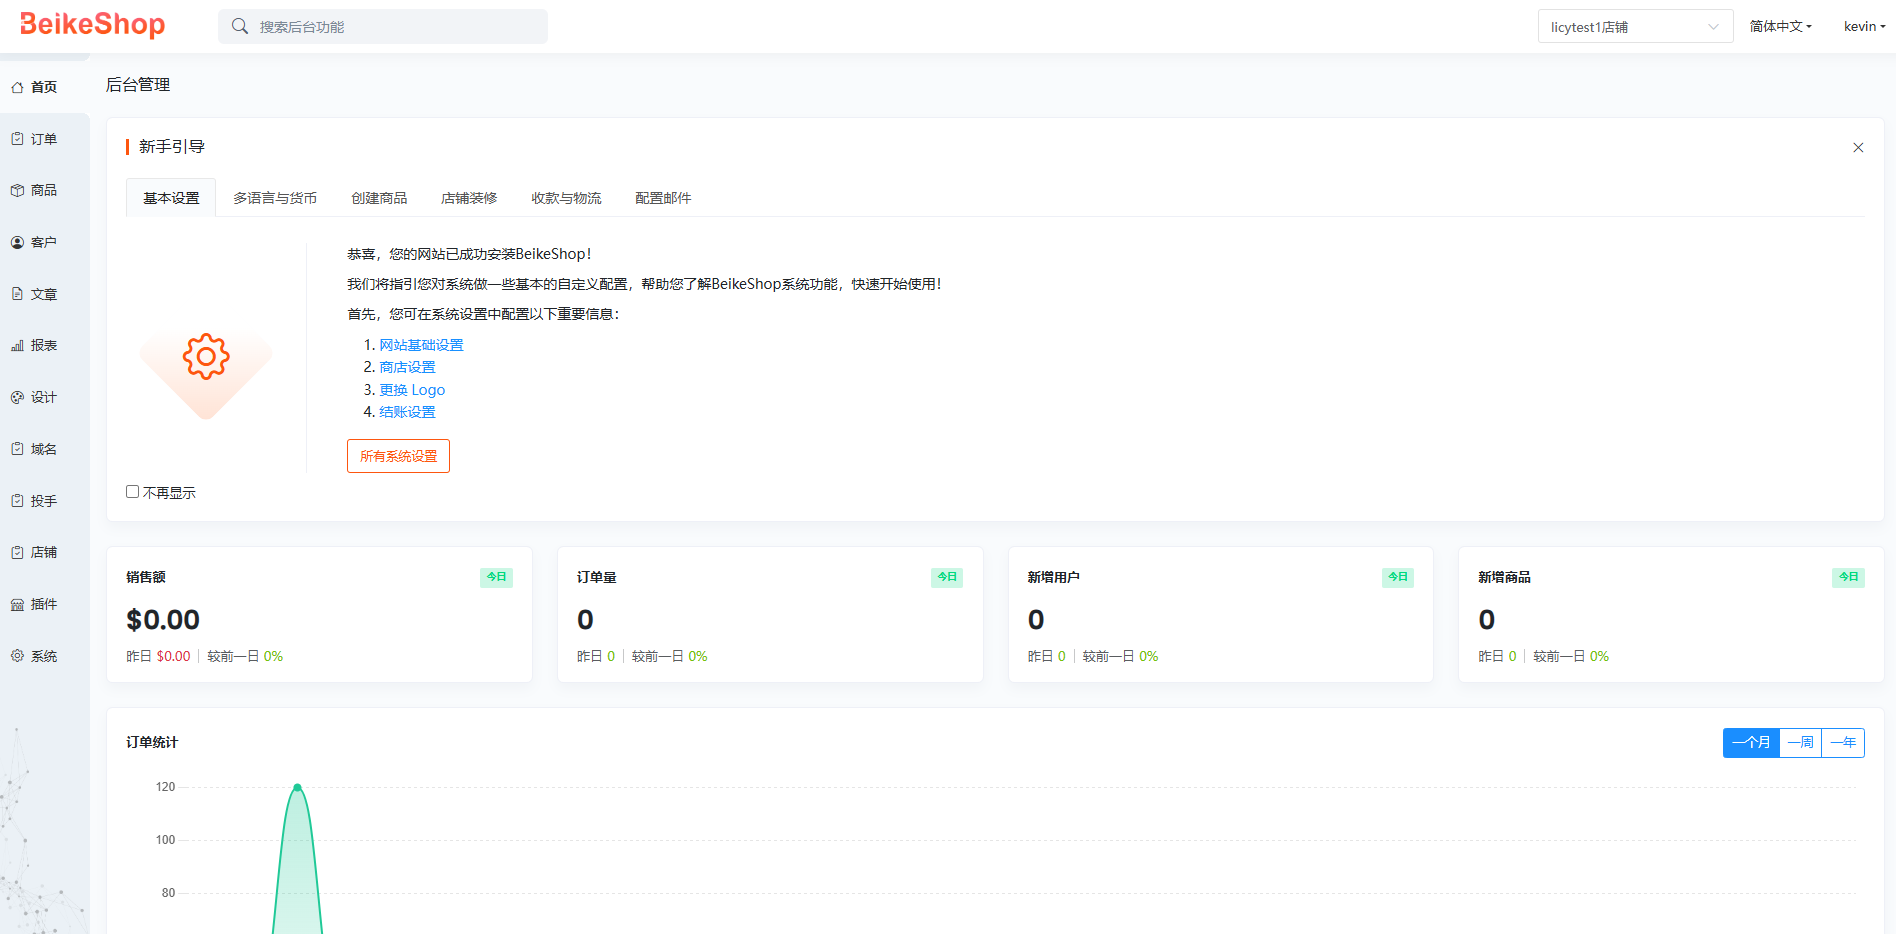This screenshot has width=1896, height=934.
Task: Open the 网站基础设置 link
Action: tap(421, 345)
